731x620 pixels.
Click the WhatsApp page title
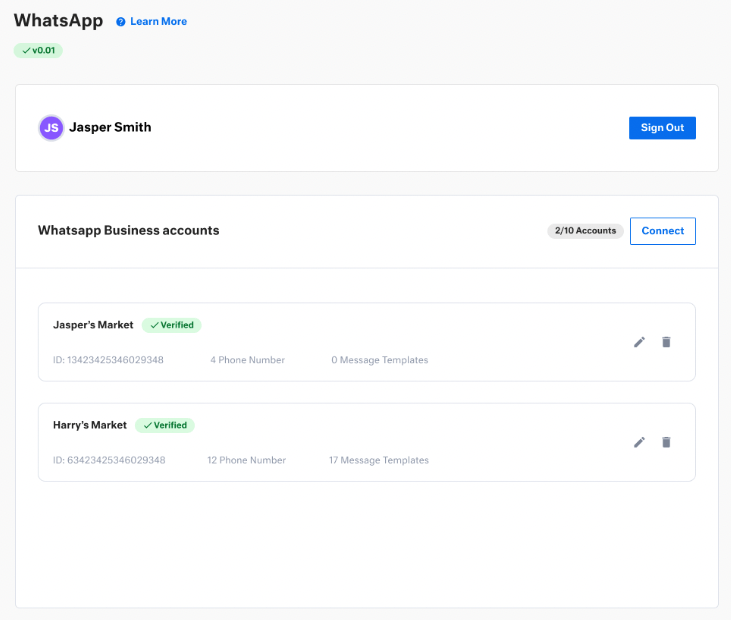click(58, 21)
